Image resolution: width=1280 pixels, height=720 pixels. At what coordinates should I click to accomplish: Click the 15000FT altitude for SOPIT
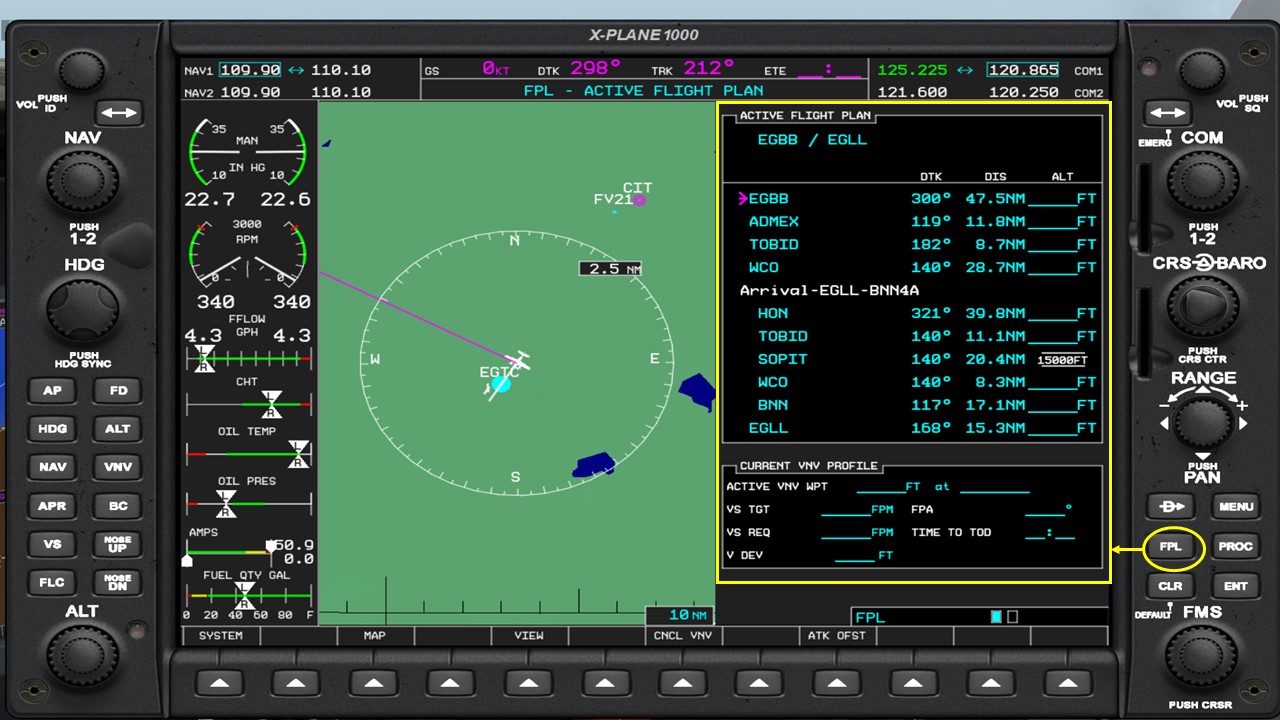coord(1062,360)
